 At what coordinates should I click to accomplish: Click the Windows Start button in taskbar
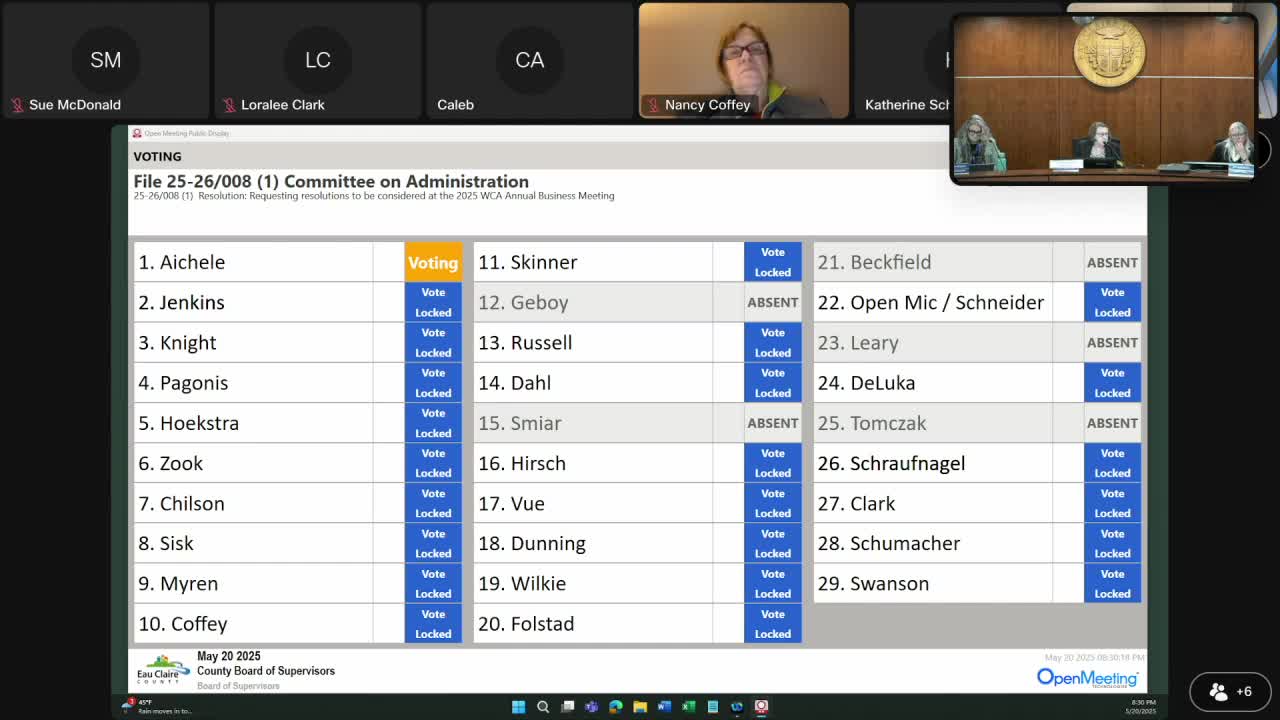[518, 707]
